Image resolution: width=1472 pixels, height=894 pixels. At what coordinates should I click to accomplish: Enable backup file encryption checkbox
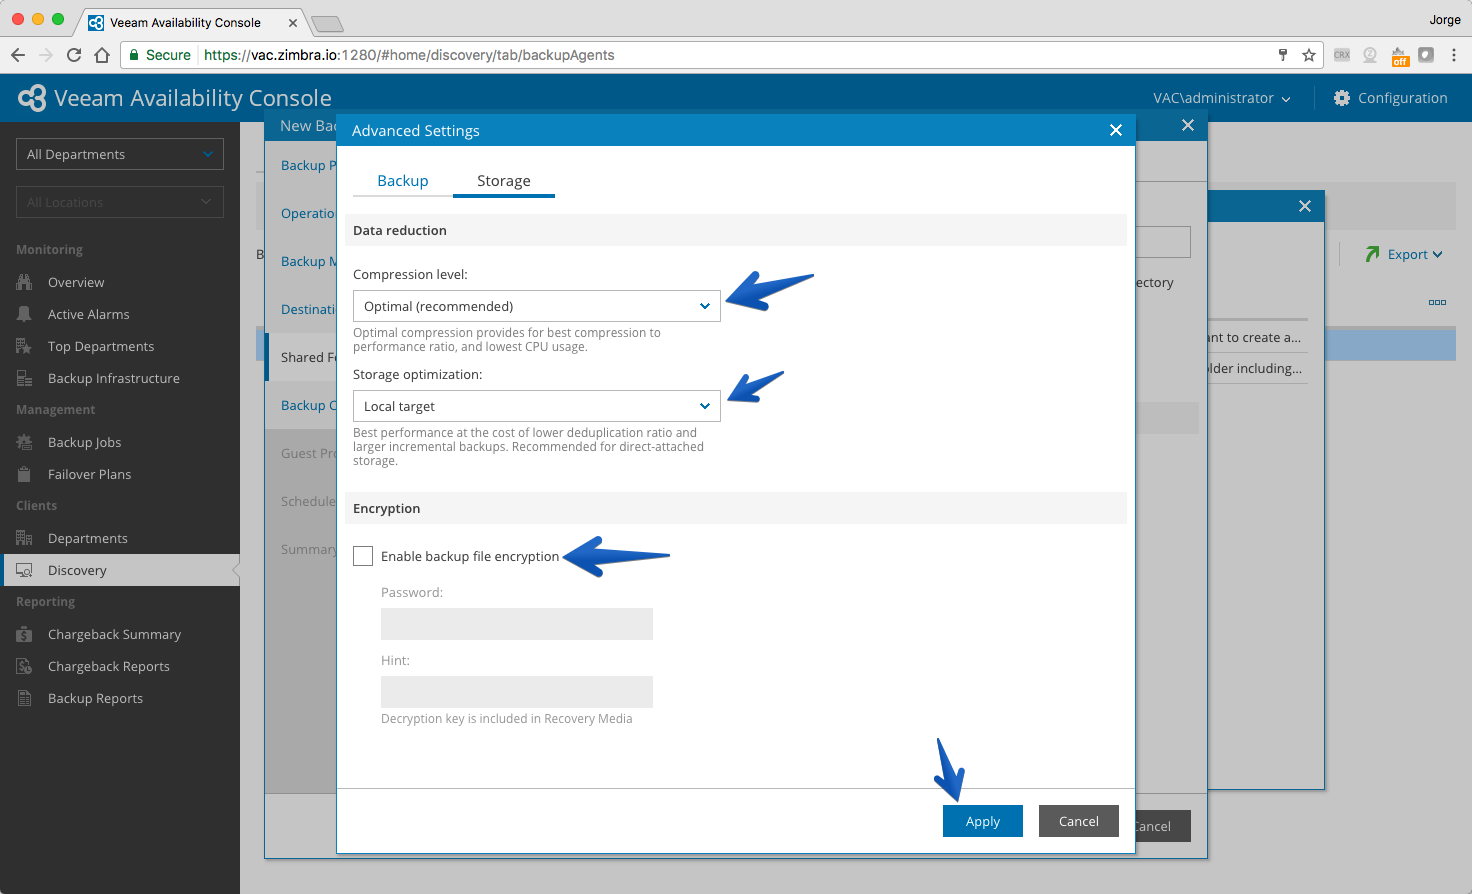363,556
